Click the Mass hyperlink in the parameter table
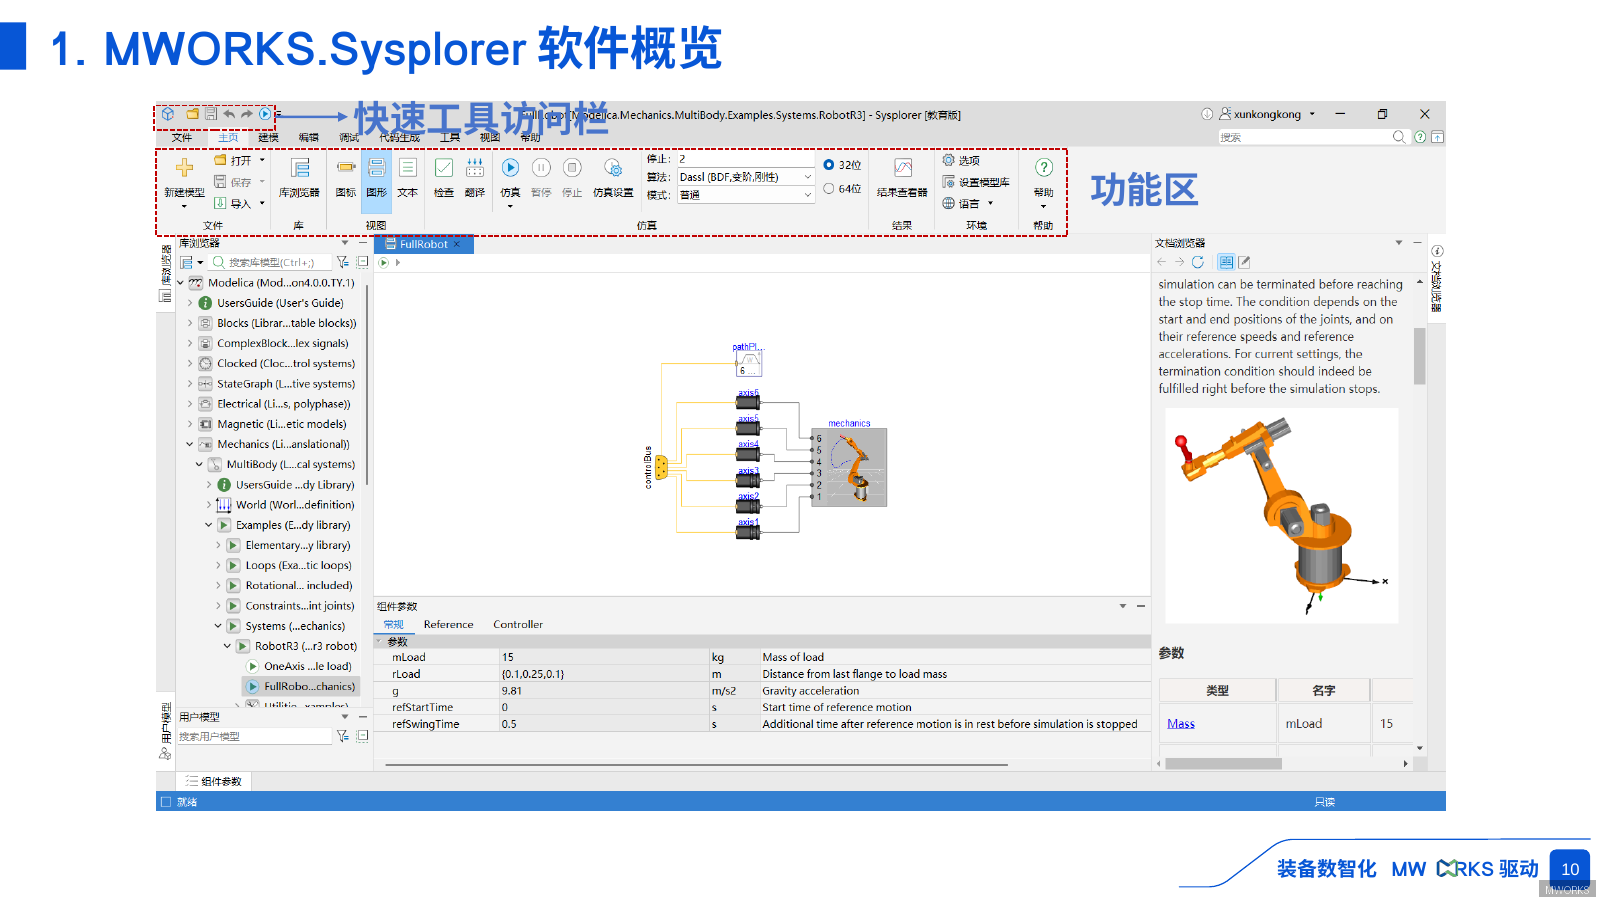The width and height of the screenshot is (1601, 900). [1181, 723]
